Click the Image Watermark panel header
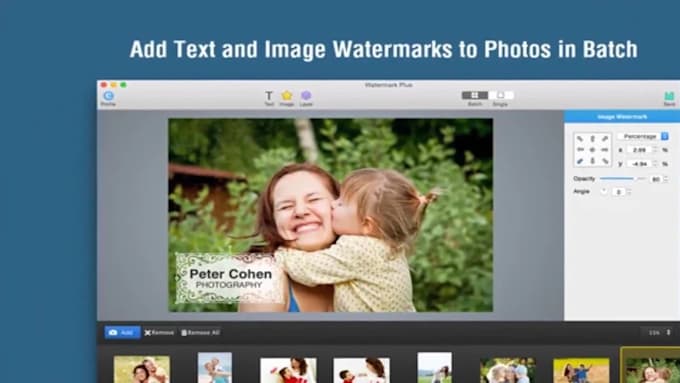The width and height of the screenshot is (680, 383). click(622, 116)
